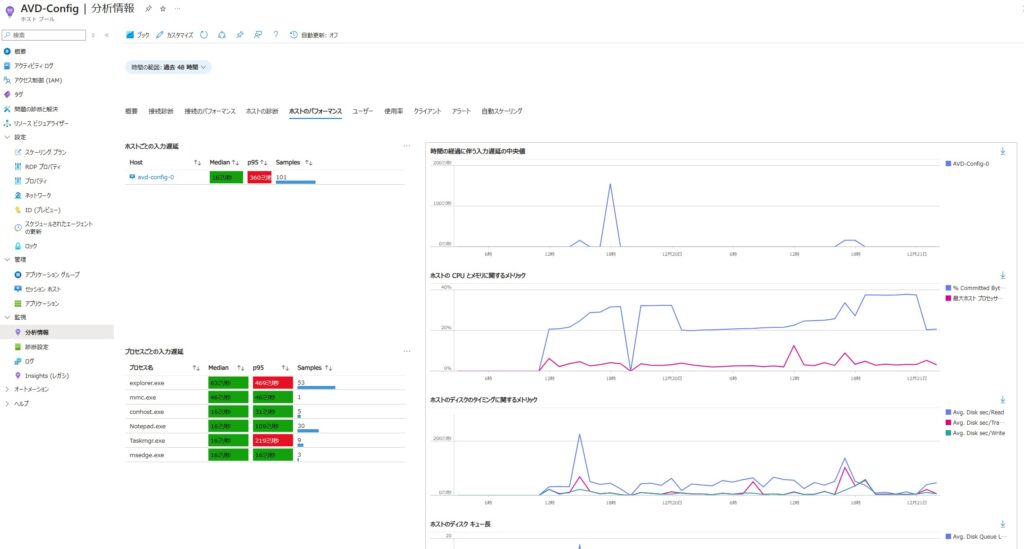Open セッション ホスト in the sidebar
Image resolution: width=1024 pixels, height=549 pixels.
42,288
